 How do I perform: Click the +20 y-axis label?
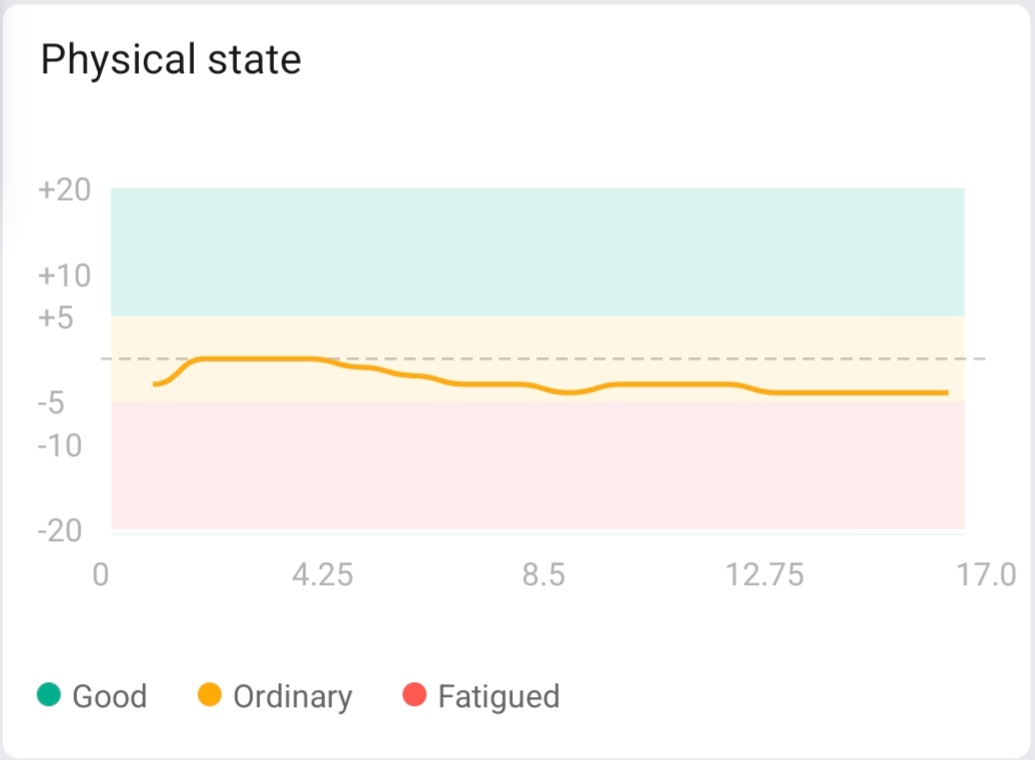pos(64,190)
